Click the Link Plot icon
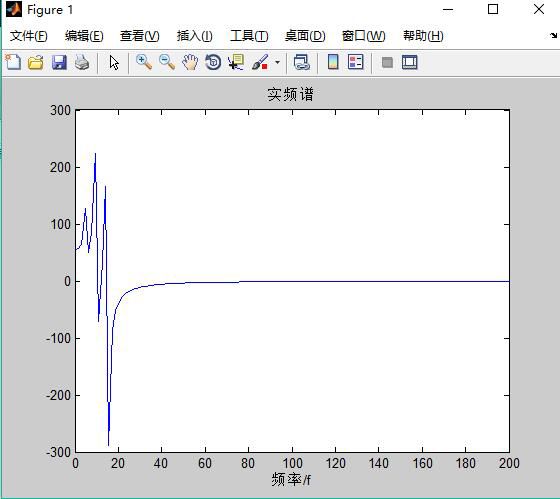Image resolution: width=560 pixels, height=499 pixels. coord(302,63)
